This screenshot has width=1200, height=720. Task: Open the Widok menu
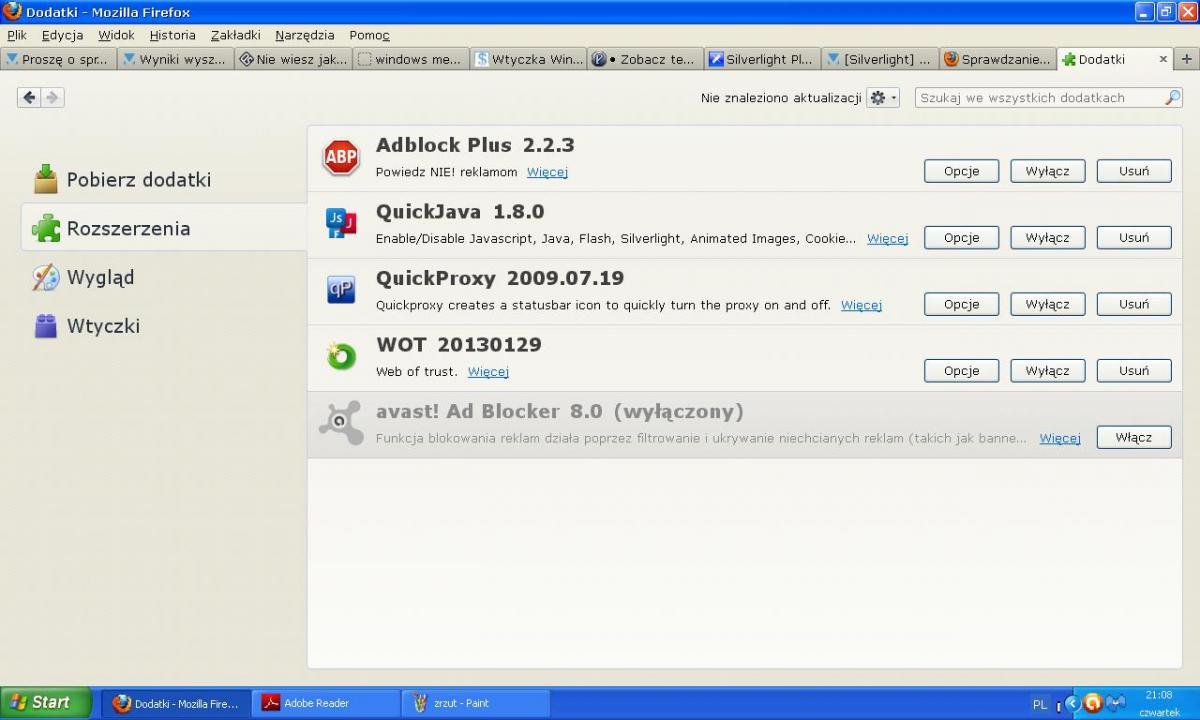pyautogui.click(x=116, y=35)
